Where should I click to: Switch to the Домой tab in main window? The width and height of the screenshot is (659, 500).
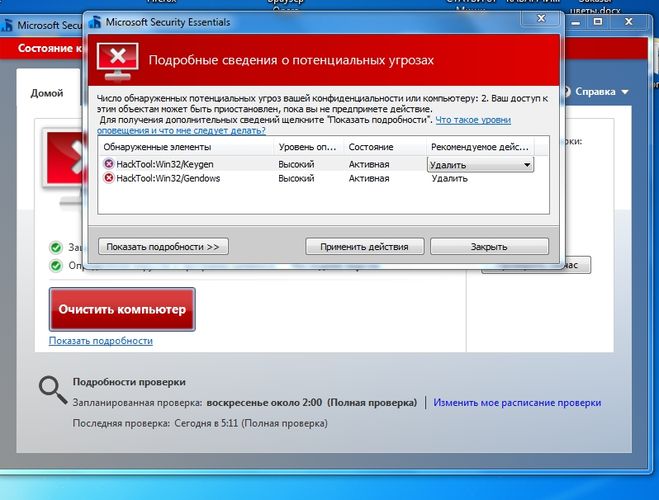coord(47,93)
